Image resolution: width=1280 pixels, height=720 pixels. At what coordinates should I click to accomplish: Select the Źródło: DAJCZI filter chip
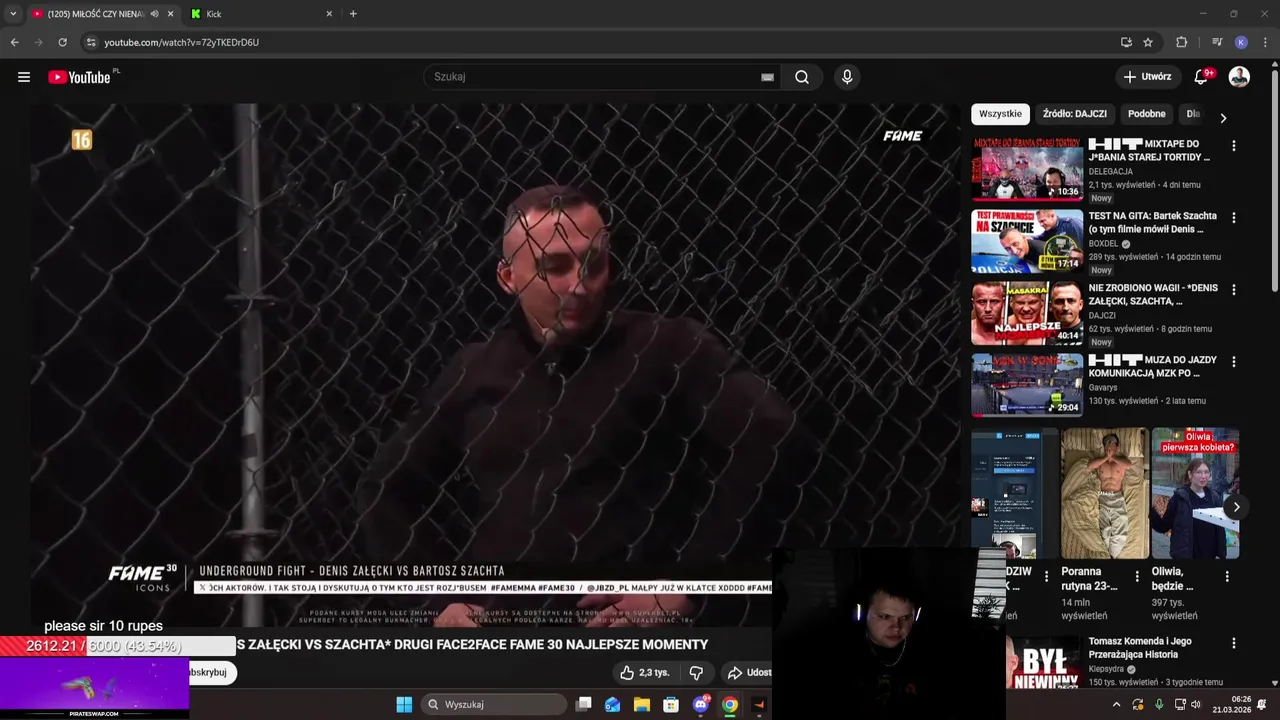click(x=1075, y=114)
